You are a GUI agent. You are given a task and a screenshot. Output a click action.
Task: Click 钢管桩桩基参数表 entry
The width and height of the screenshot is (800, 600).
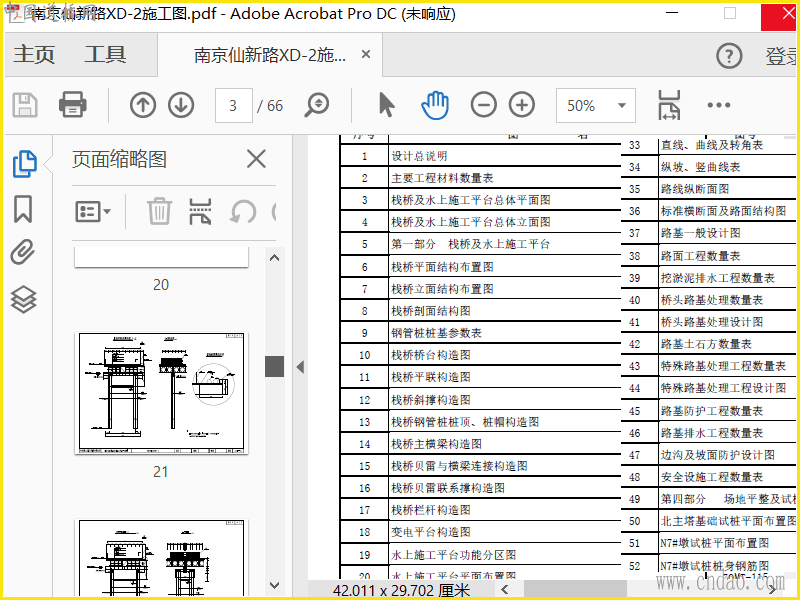(436, 333)
